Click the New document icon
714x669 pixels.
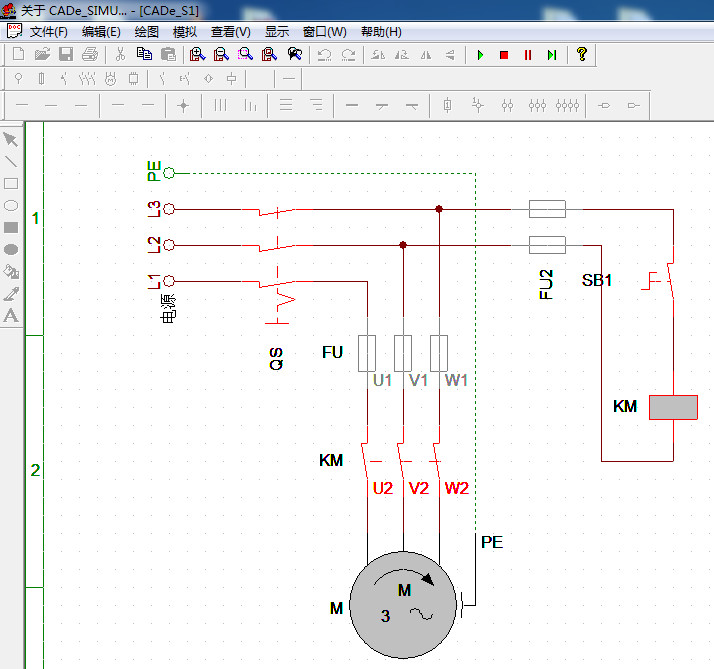(18, 54)
